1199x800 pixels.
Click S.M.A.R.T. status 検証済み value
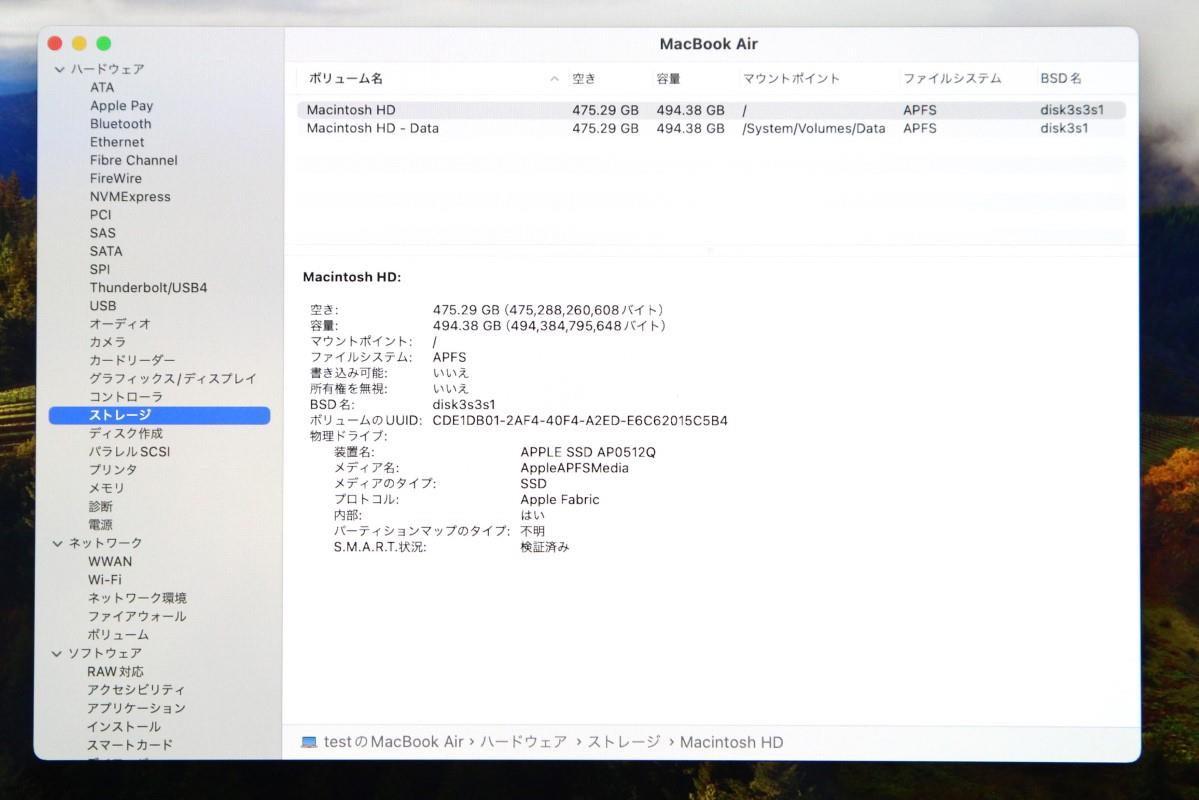544,547
